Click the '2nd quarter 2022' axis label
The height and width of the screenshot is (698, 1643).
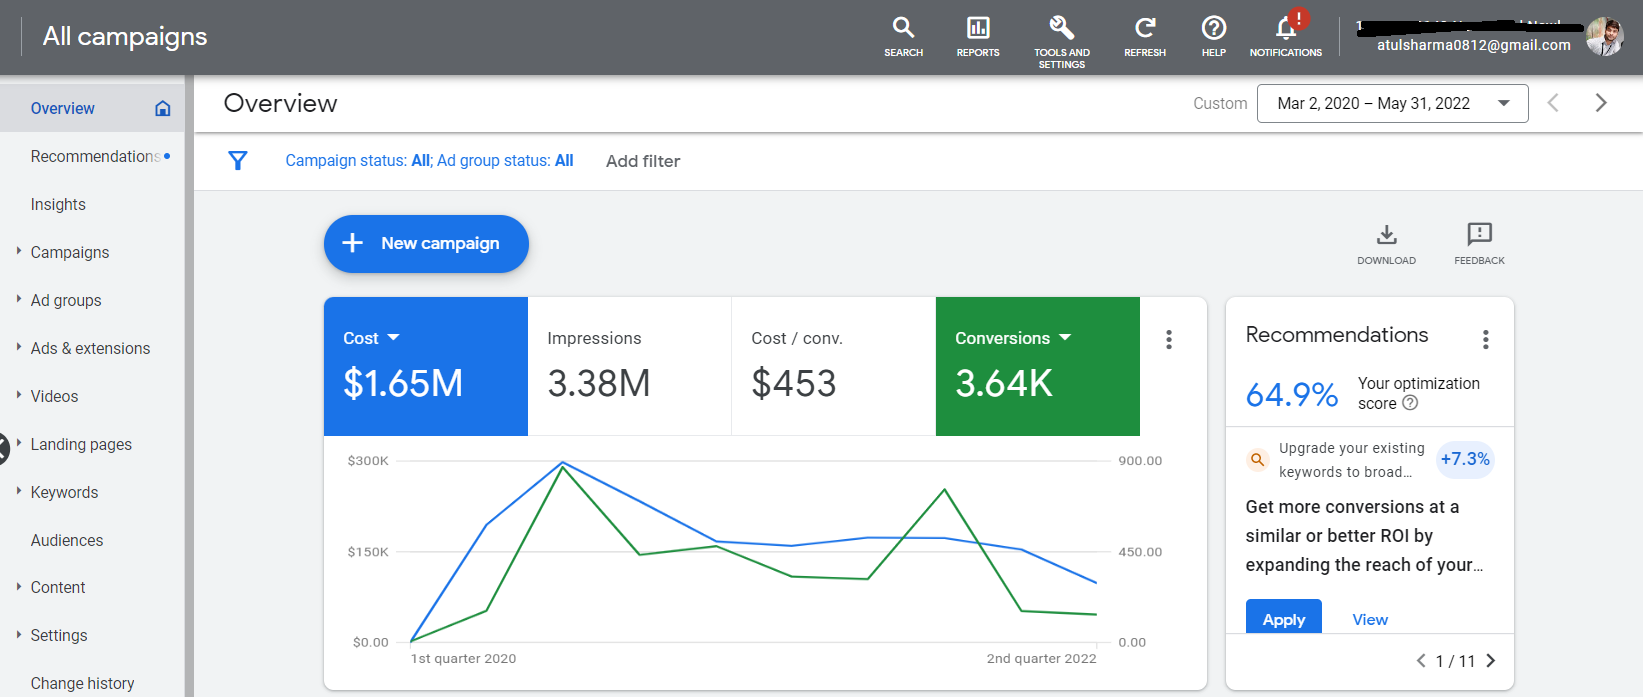[1042, 658]
